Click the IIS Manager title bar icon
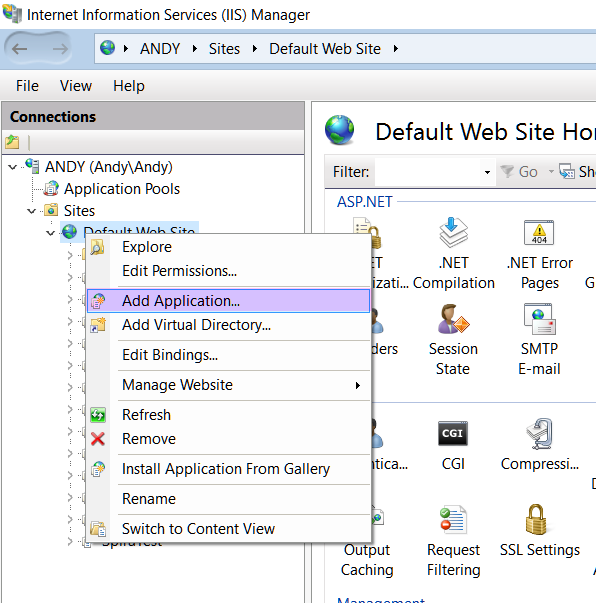Image resolution: width=596 pixels, height=603 pixels. pyautogui.click(x=12, y=14)
